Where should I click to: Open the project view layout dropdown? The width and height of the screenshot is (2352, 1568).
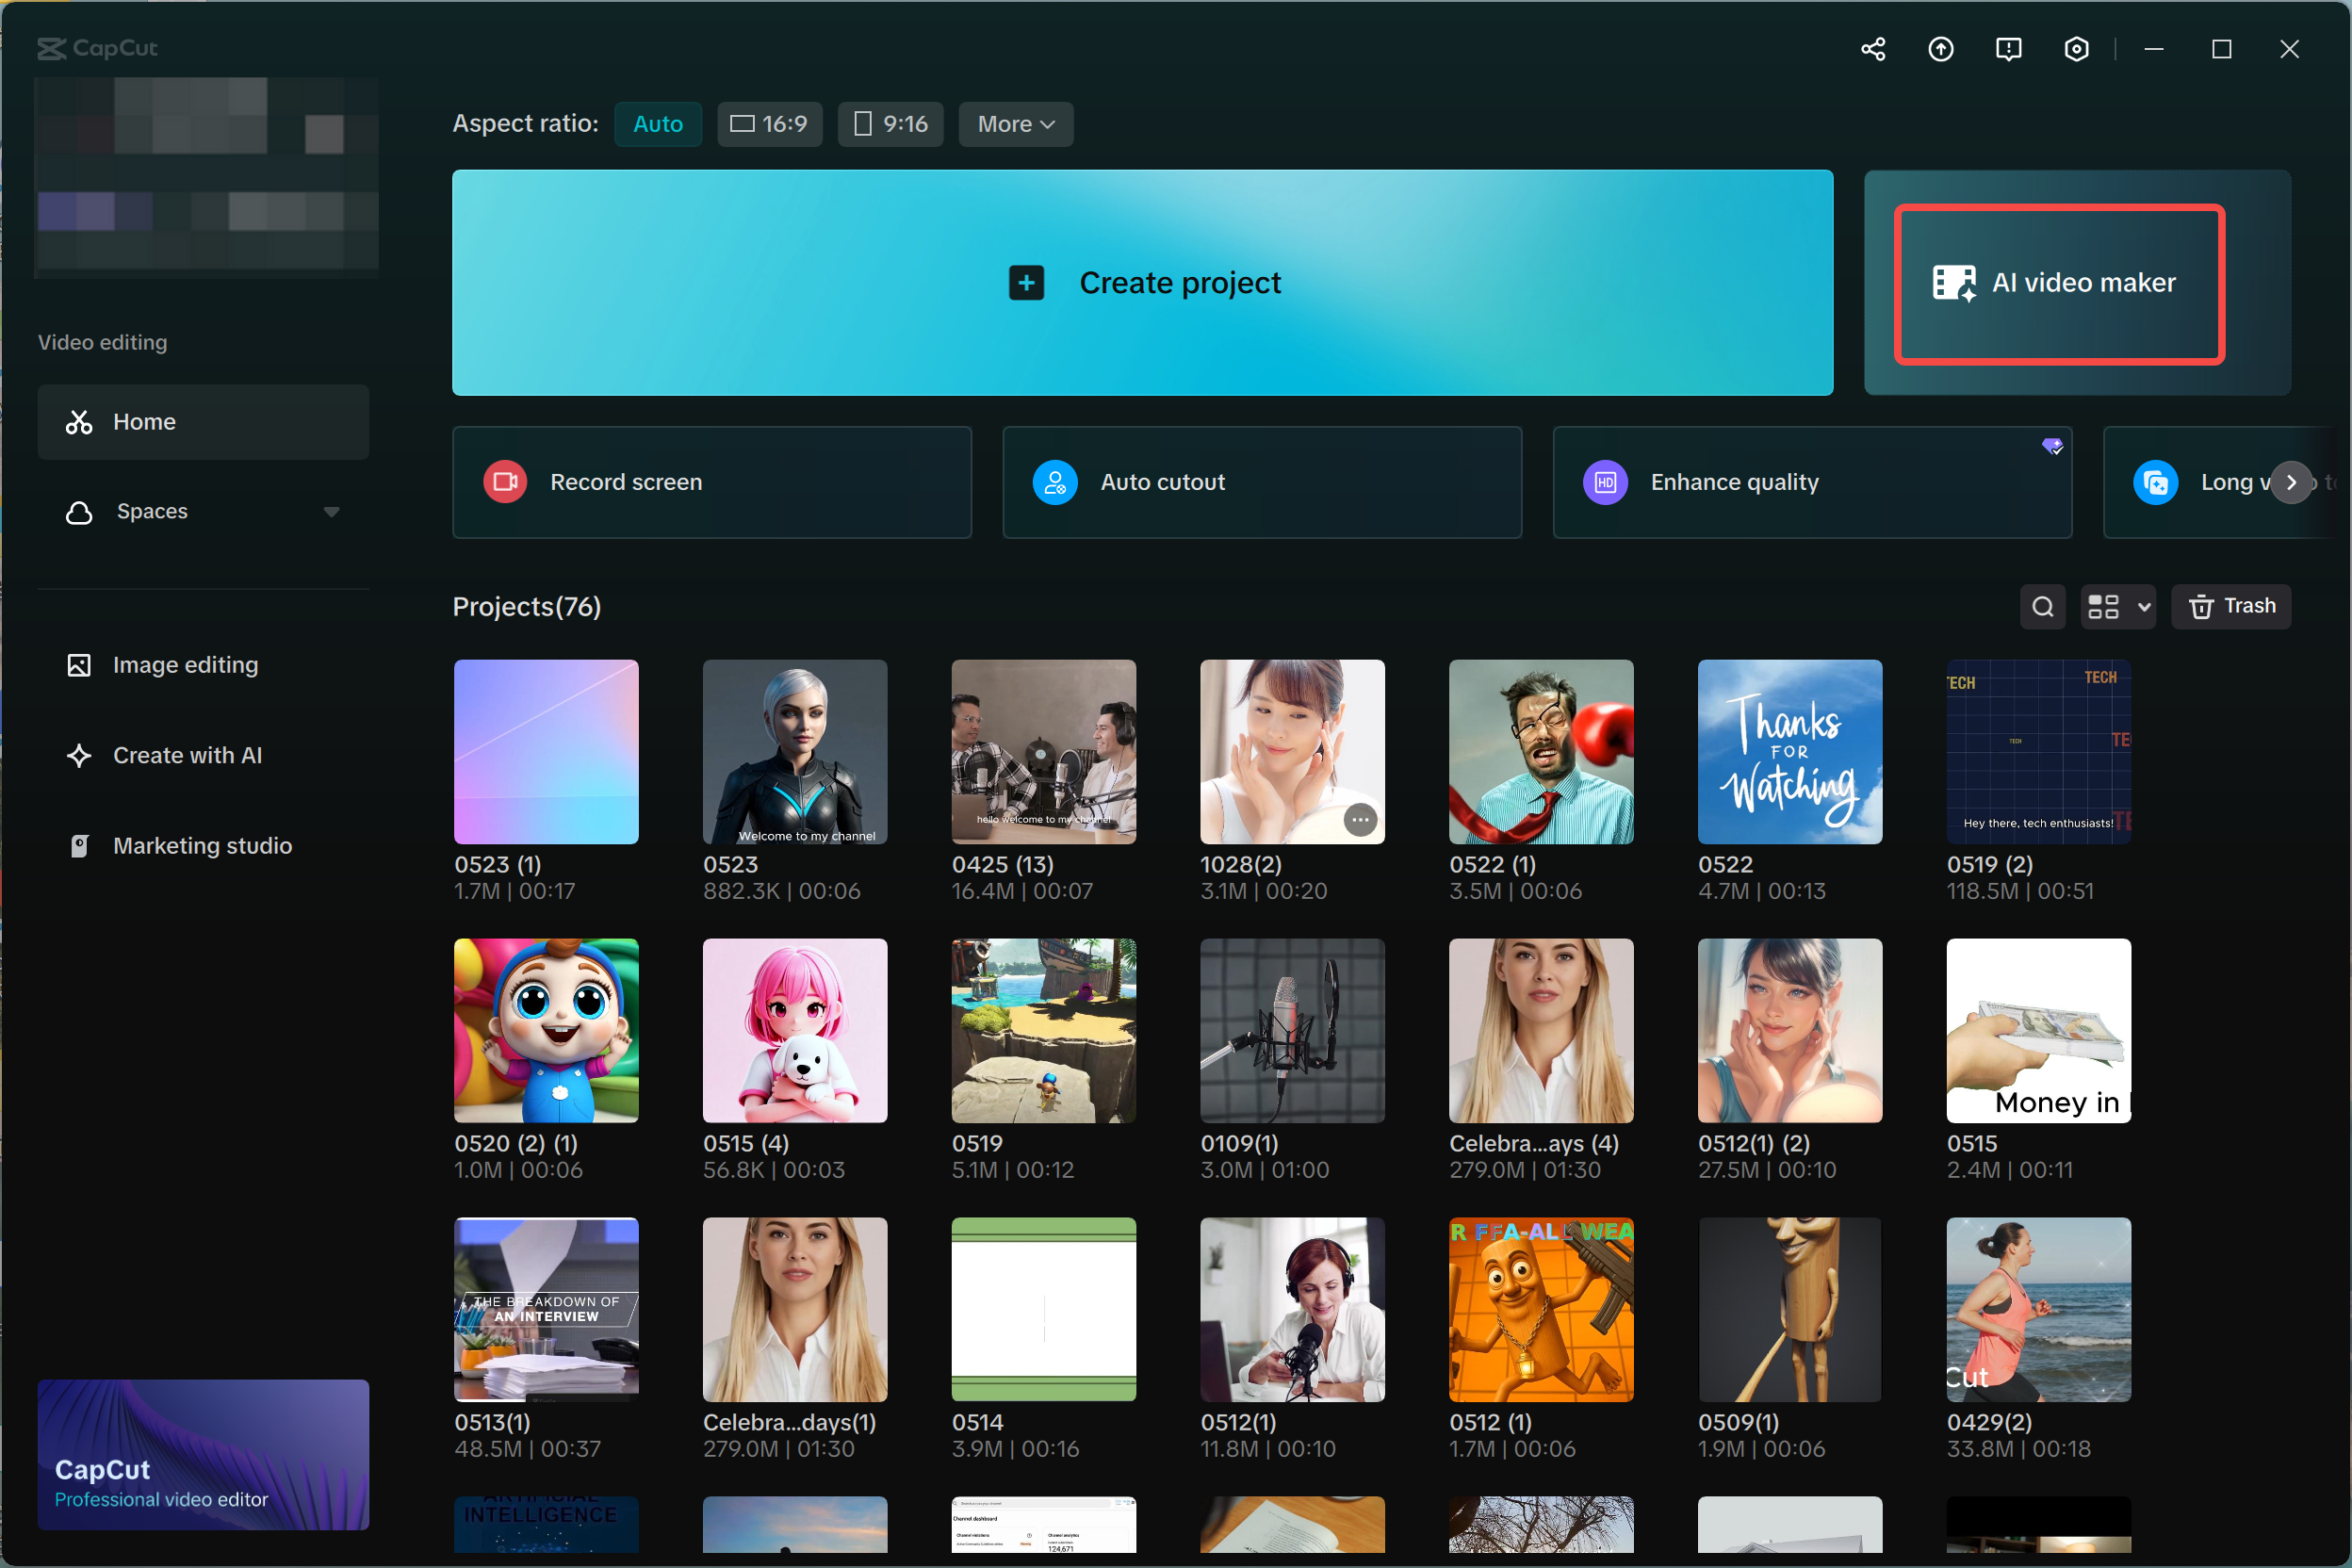[2117, 606]
